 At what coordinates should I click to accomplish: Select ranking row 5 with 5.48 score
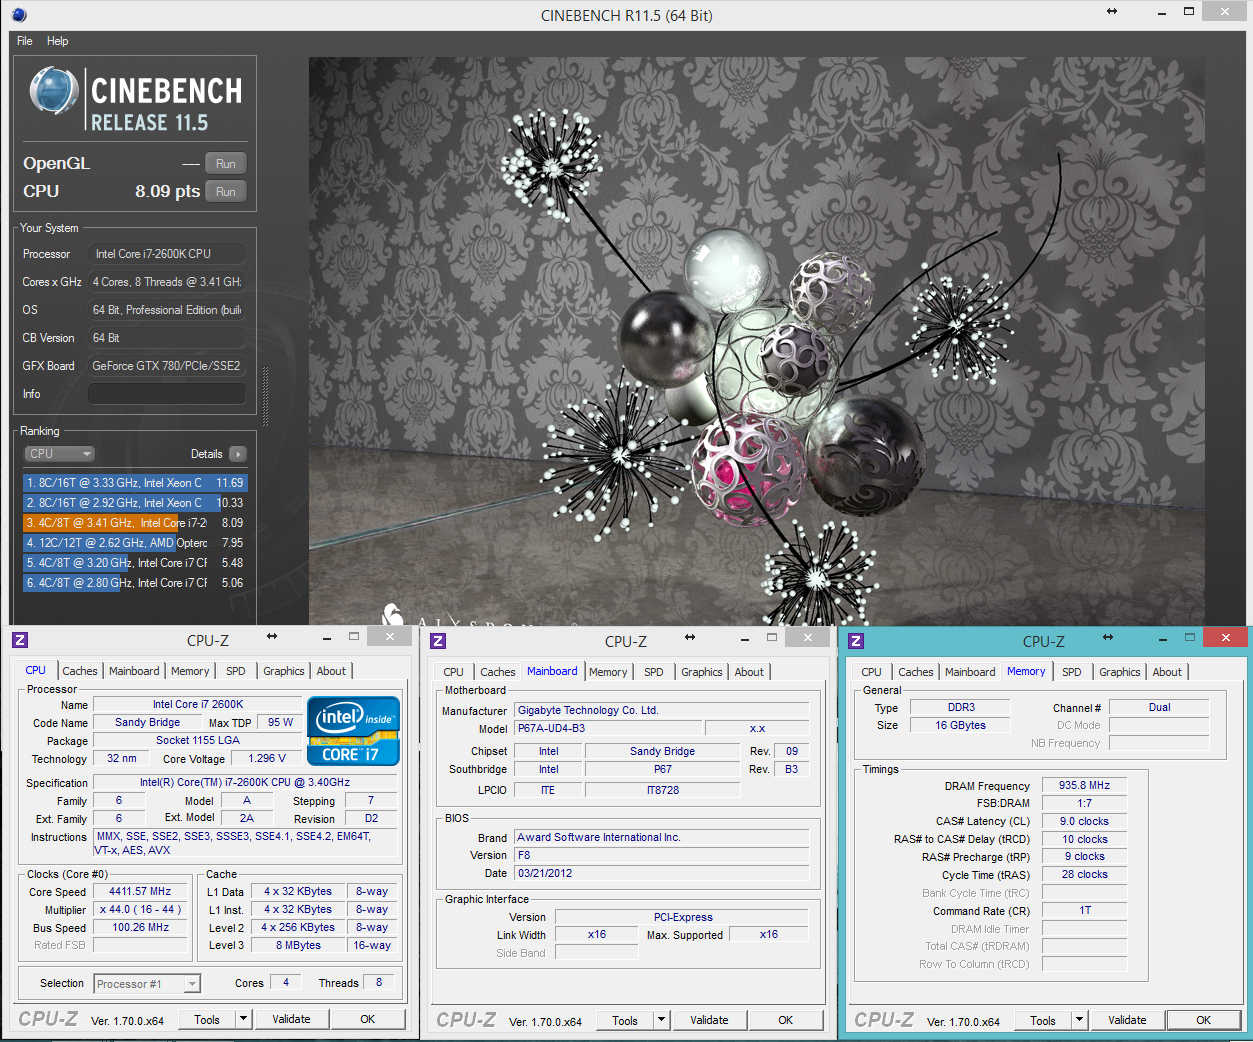(135, 563)
